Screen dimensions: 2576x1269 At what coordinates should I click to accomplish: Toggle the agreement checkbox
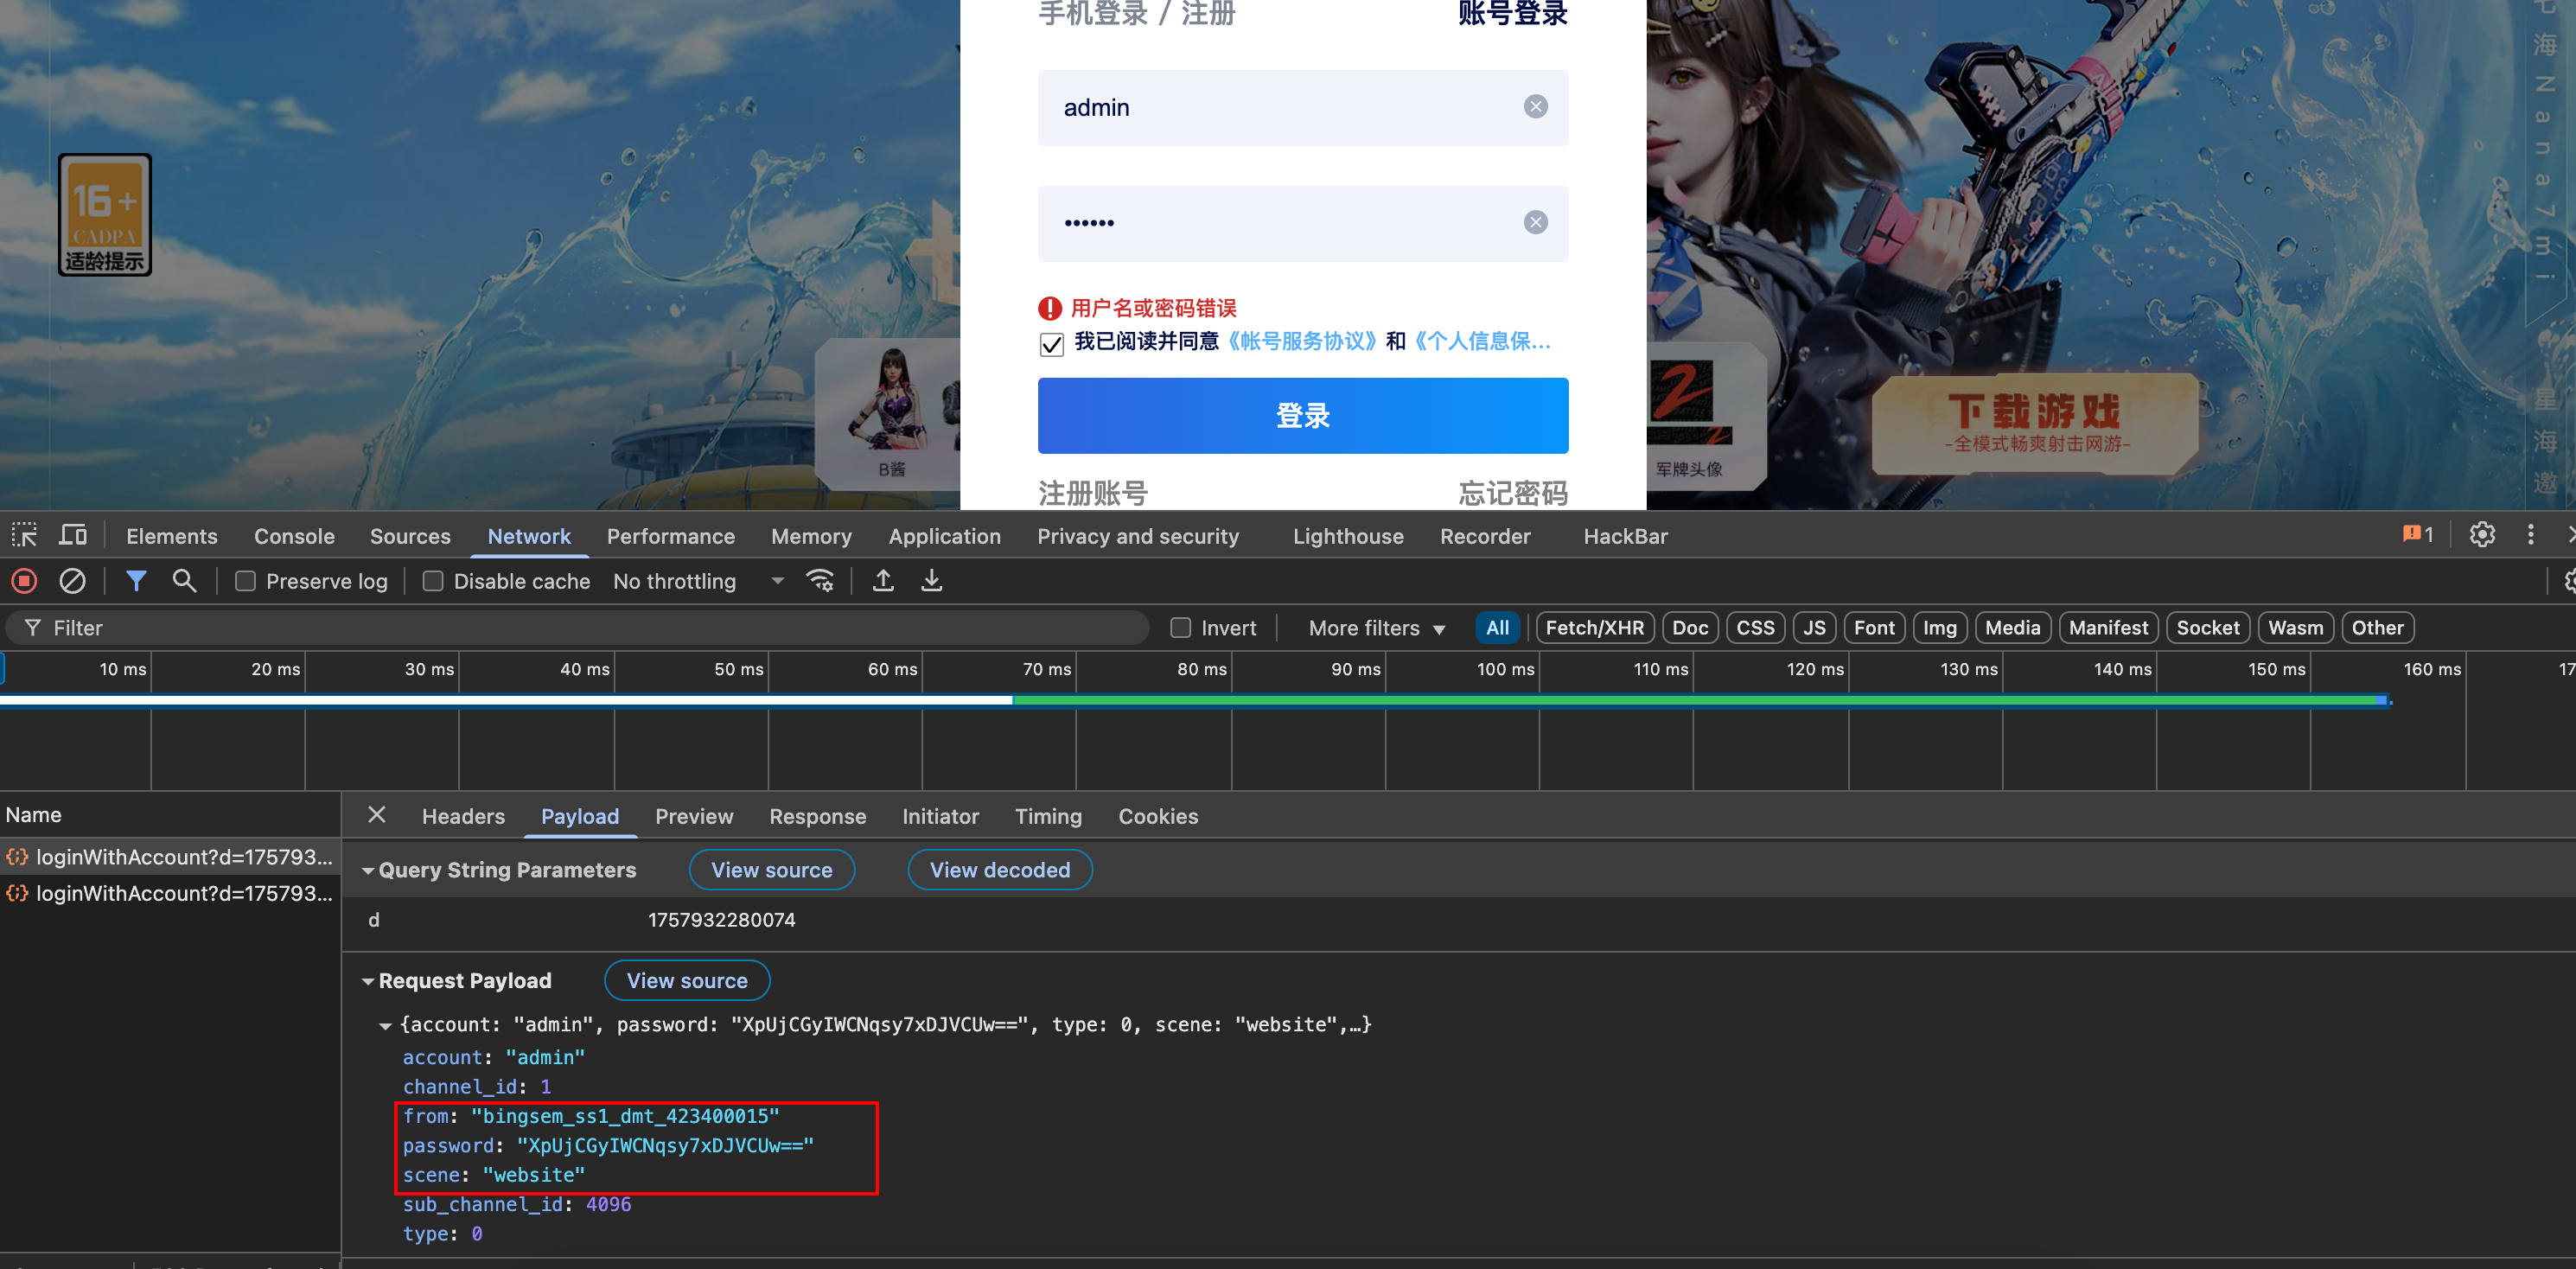(1051, 344)
